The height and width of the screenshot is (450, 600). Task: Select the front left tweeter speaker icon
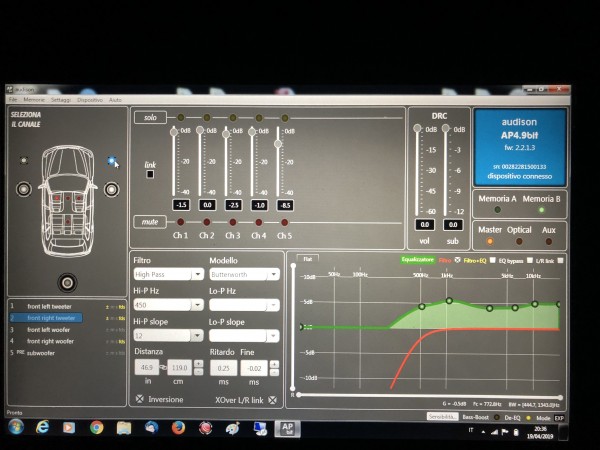coord(24,160)
